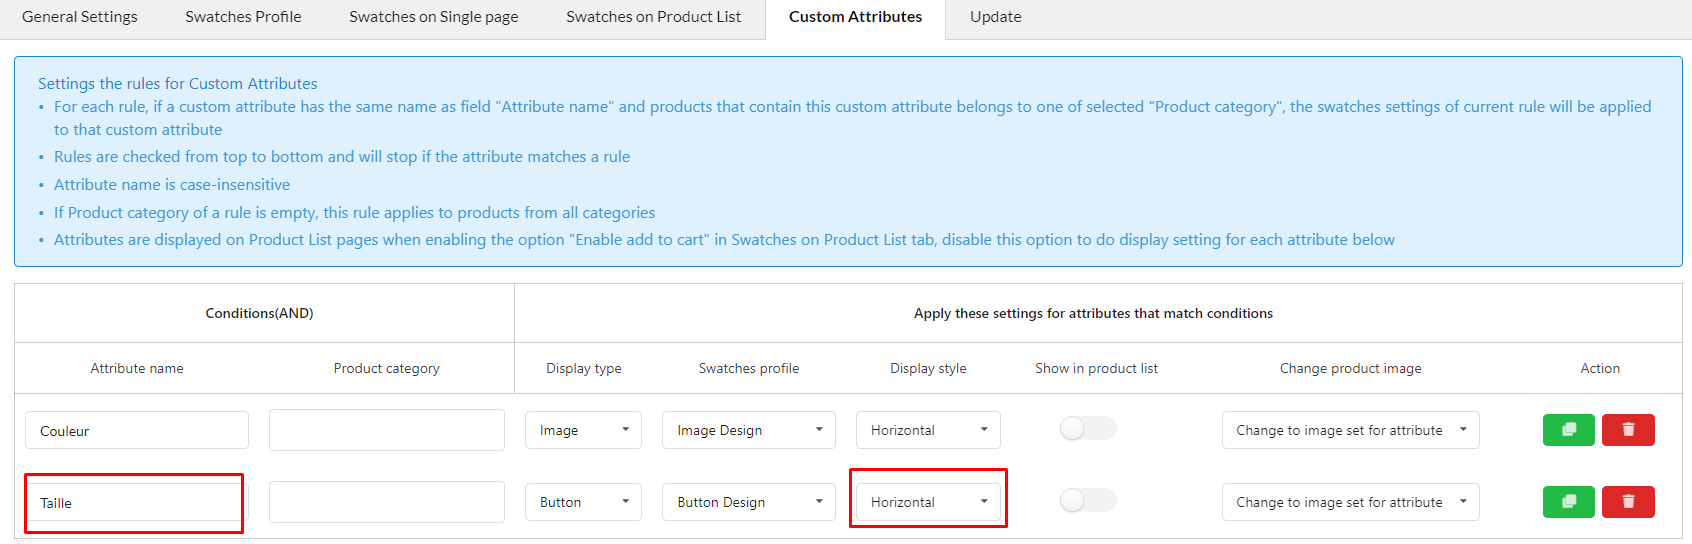Delete the Taille rule using red trash icon

click(1628, 502)
